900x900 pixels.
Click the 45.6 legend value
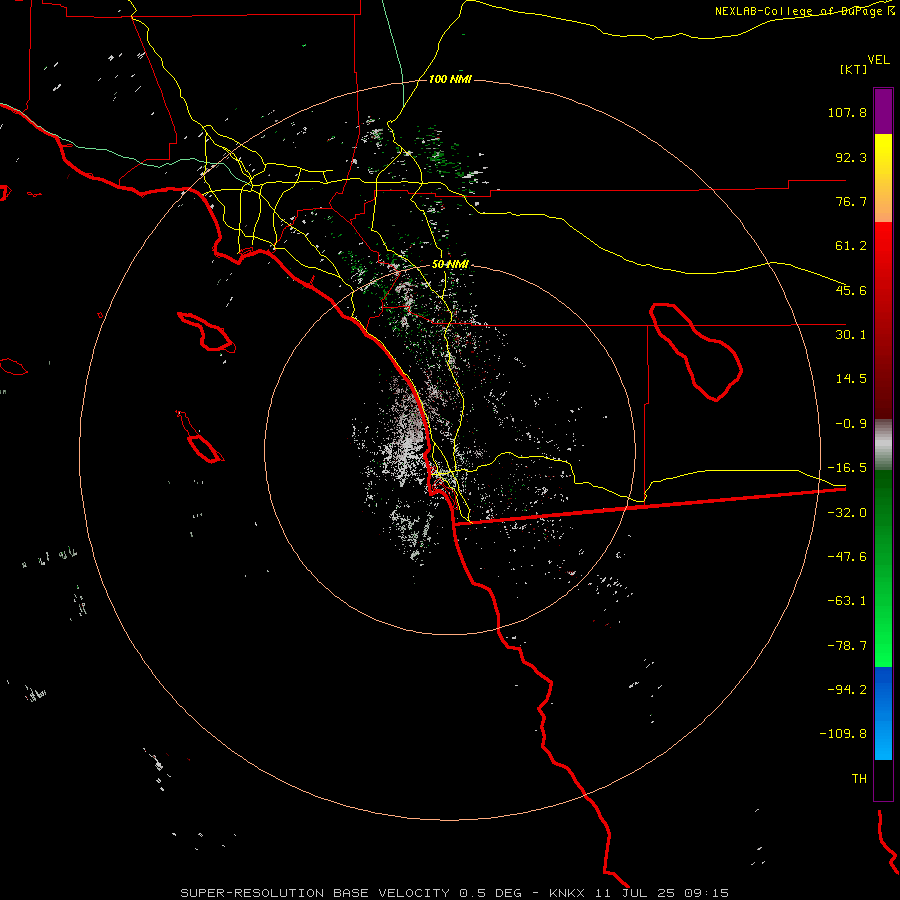851,290
